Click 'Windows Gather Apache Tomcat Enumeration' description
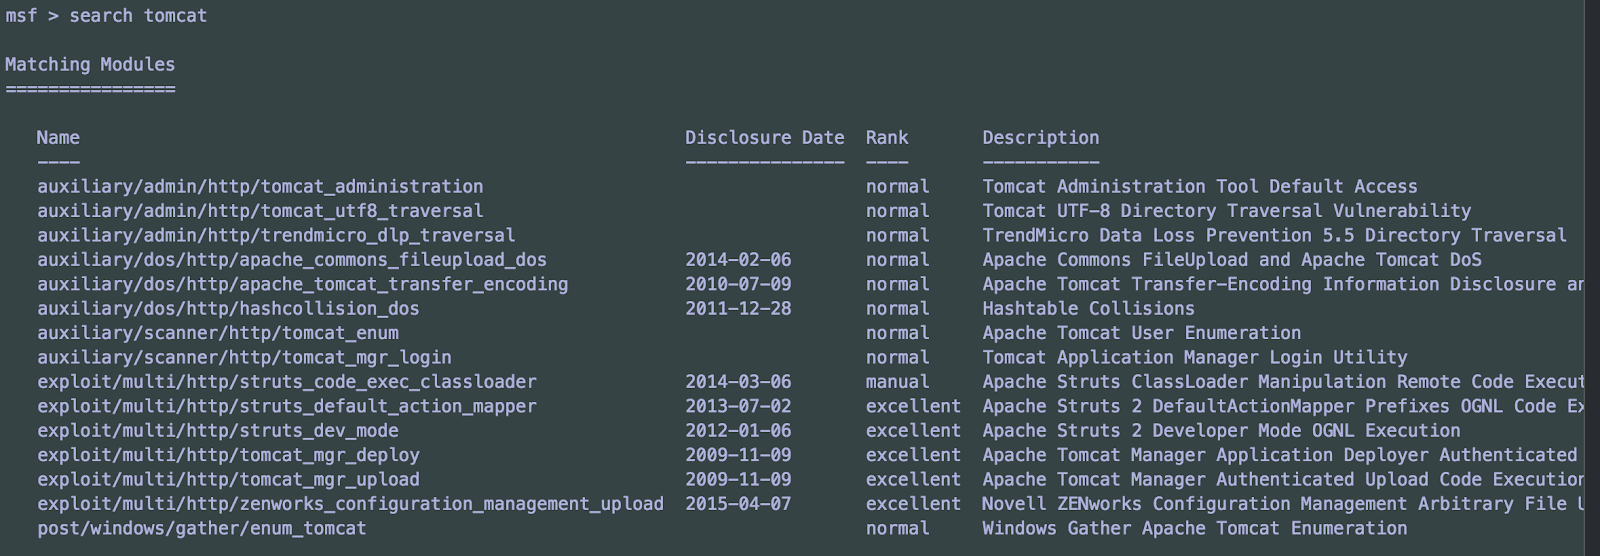The height and width of the screenshot is (556, 1600). (1195, 528)
